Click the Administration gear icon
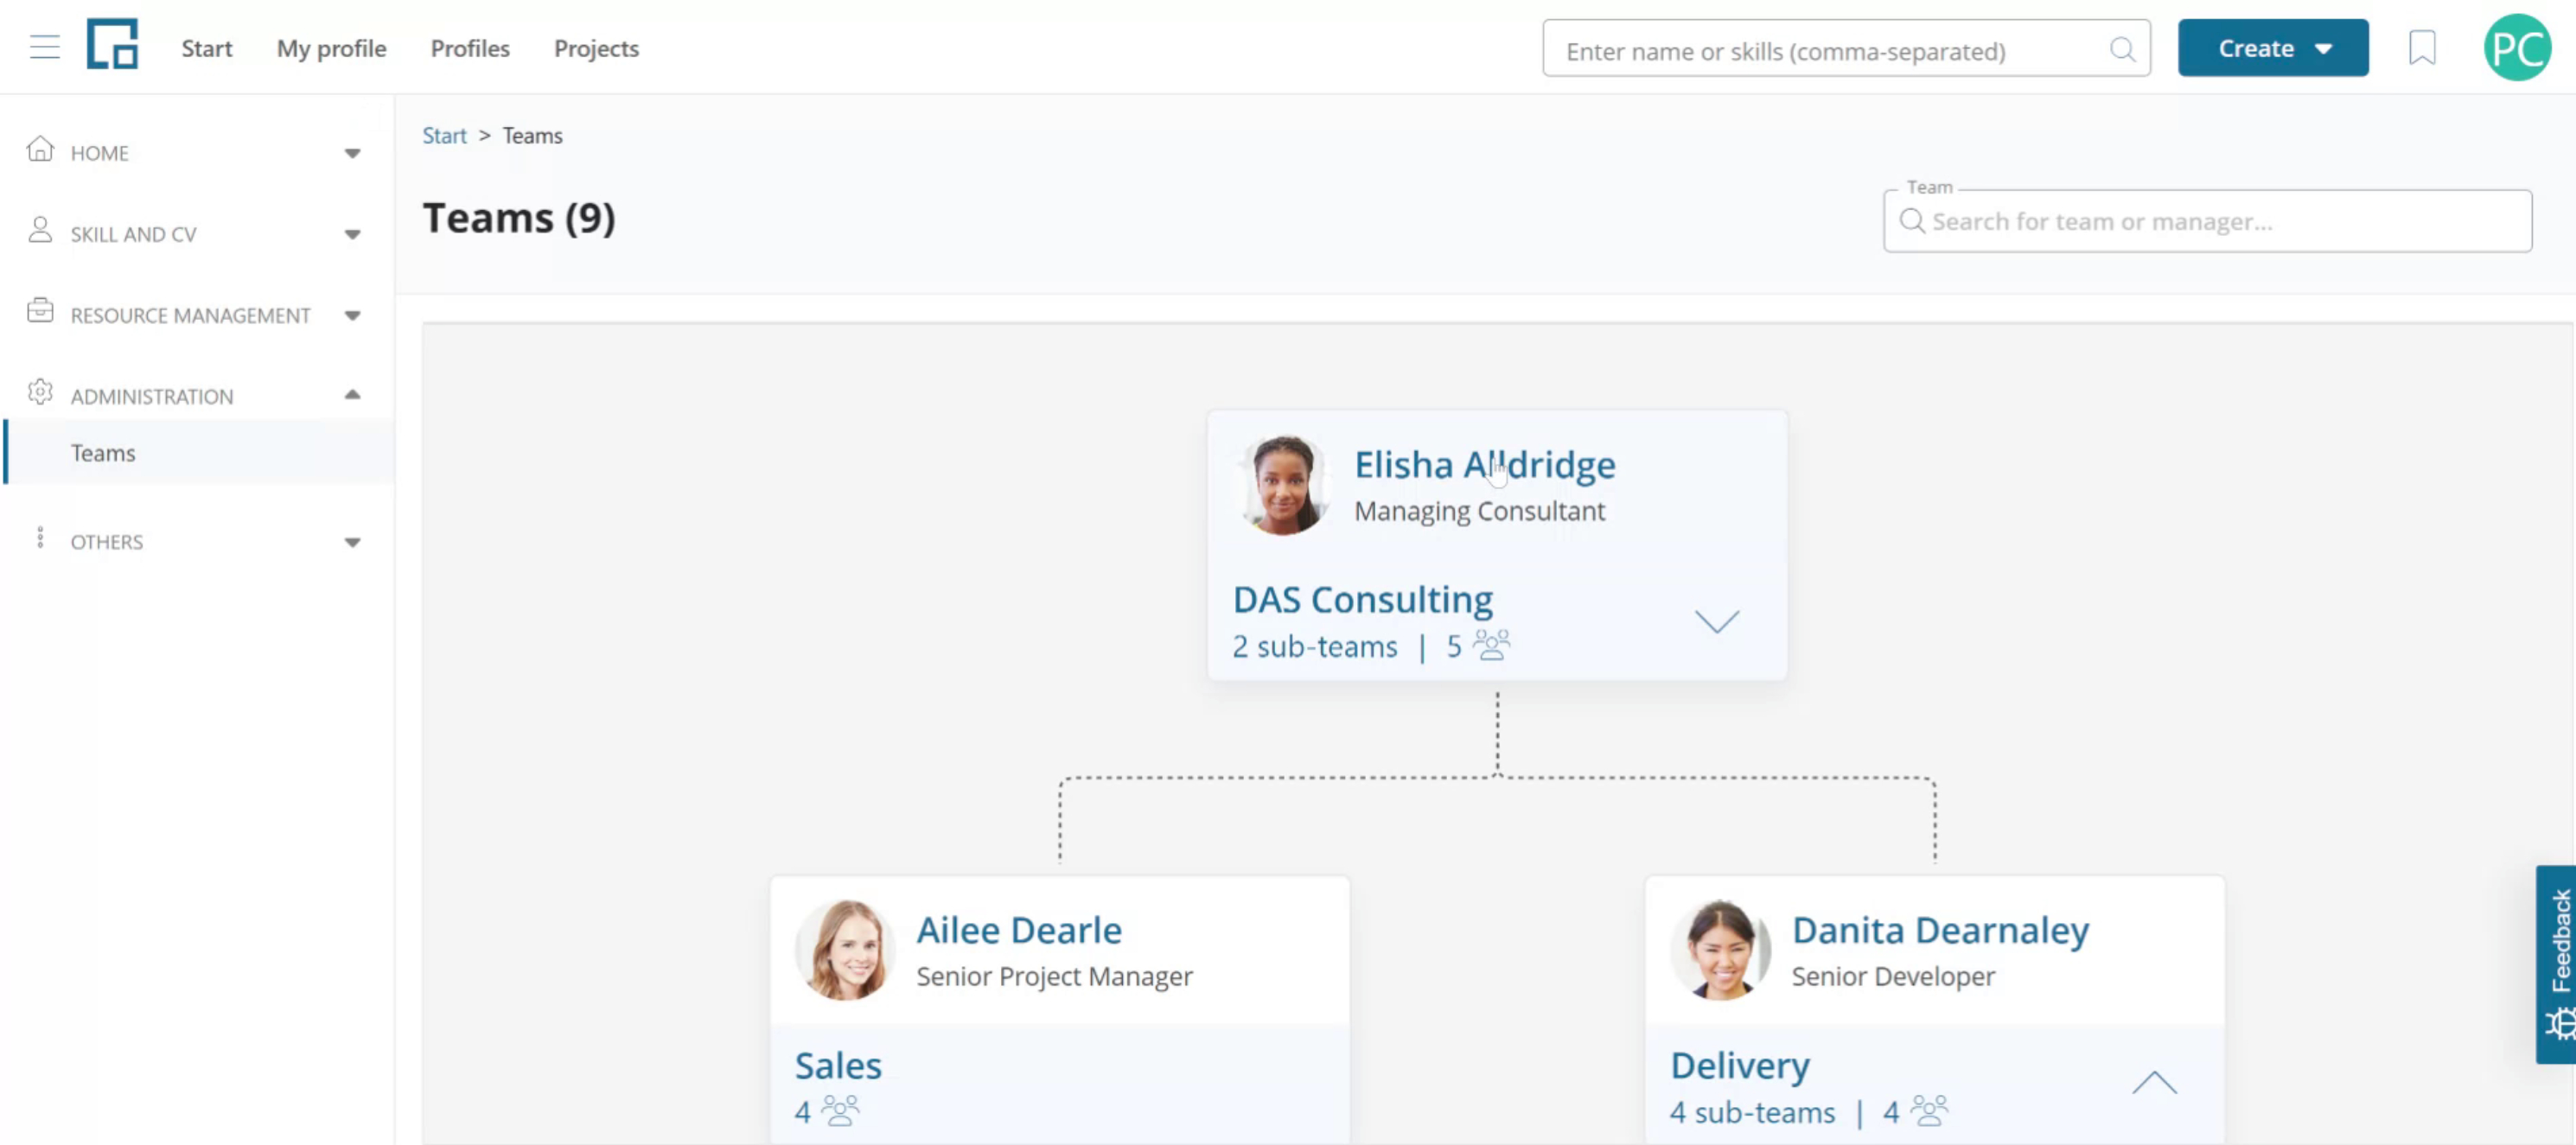 [x=40, y=392]
